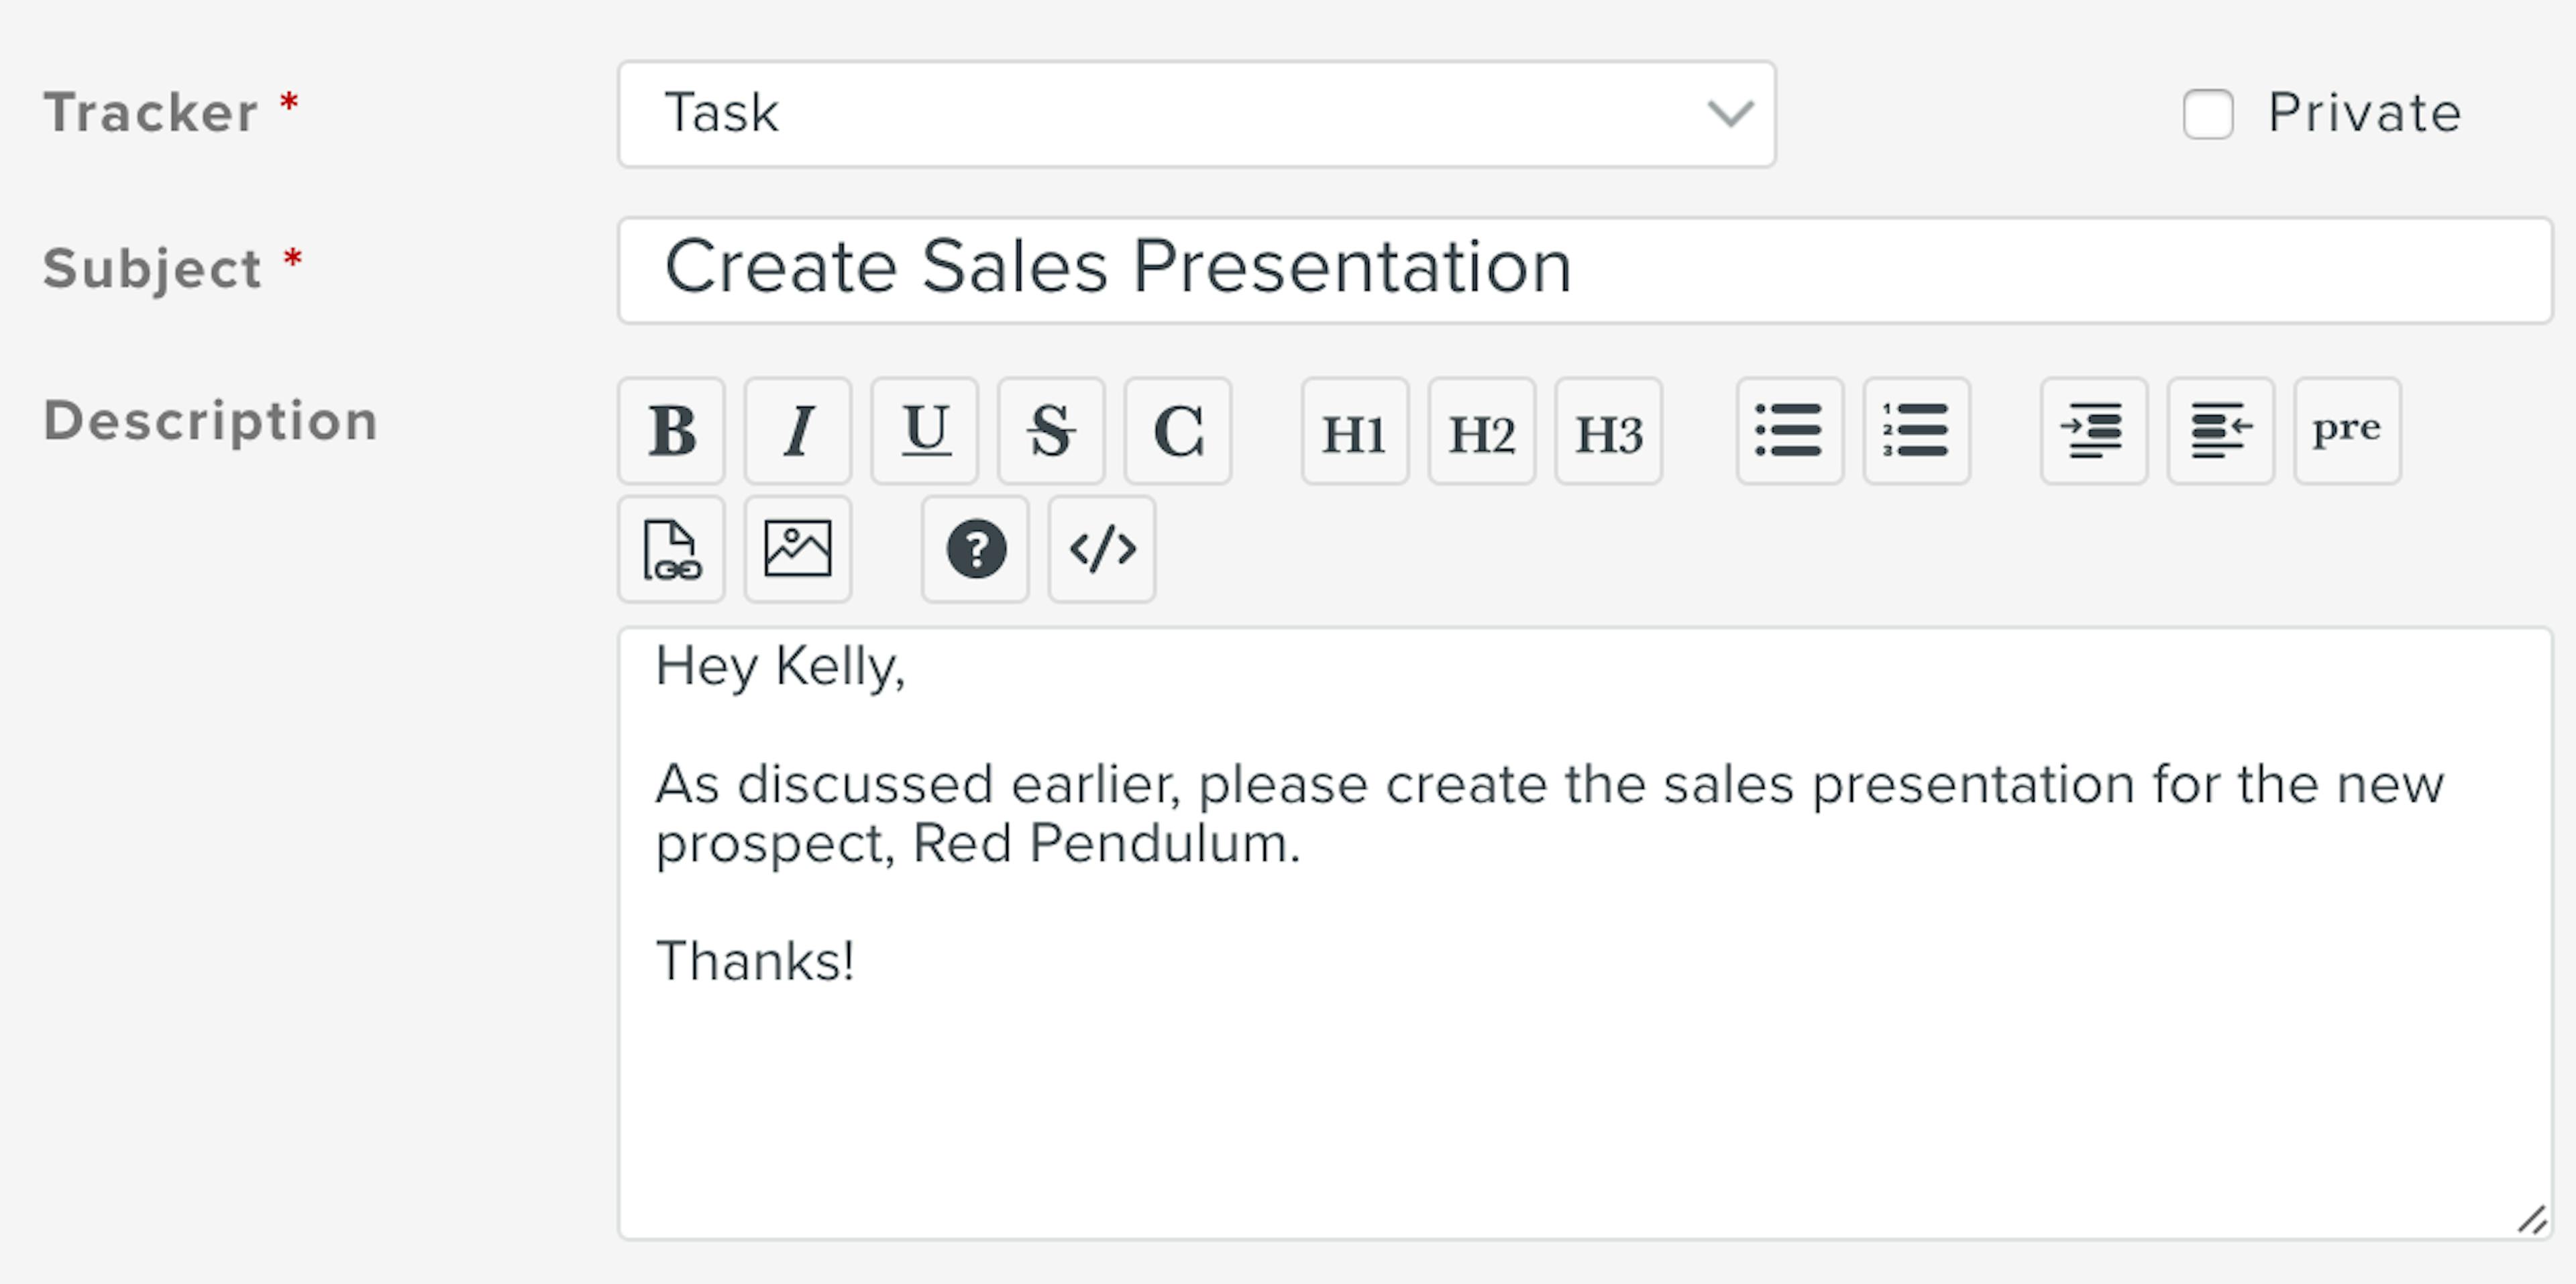This screenshot has height=1284, width=2576.
Task: Insert highlighted code snippet
Action: [x=1101, y=549]
